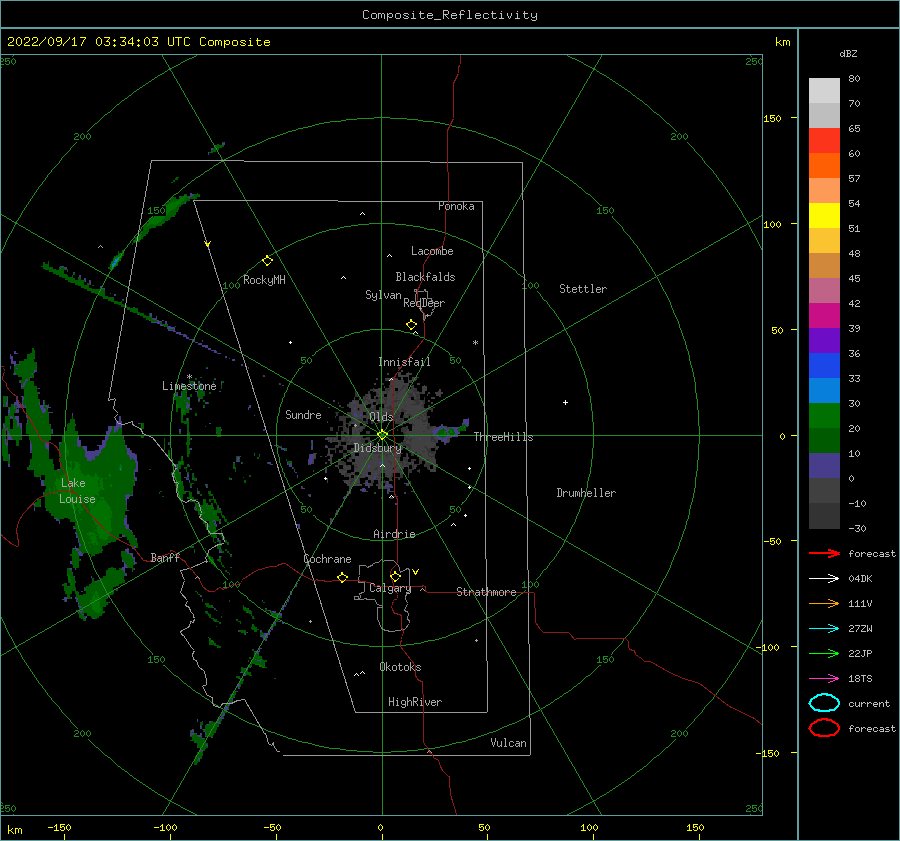900x841 pixels.
Task: Click the cyan 27ZW arrow in legend
Action: (x=824, y=629)
